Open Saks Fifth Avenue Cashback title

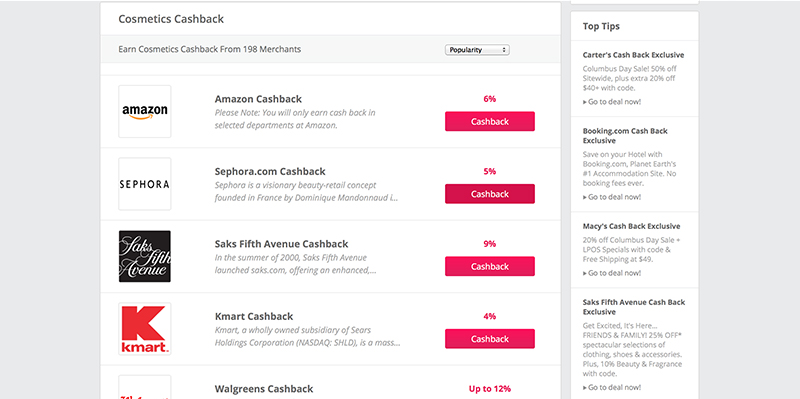click(x=282, y=244)
